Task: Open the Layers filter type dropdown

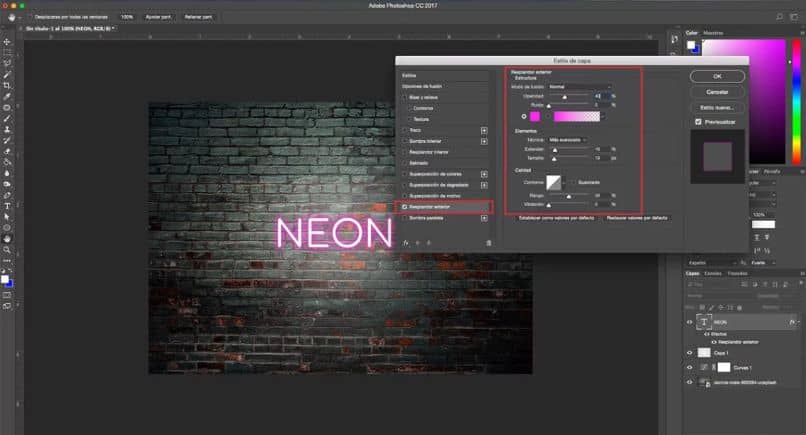Action: [x=712, y=284]
